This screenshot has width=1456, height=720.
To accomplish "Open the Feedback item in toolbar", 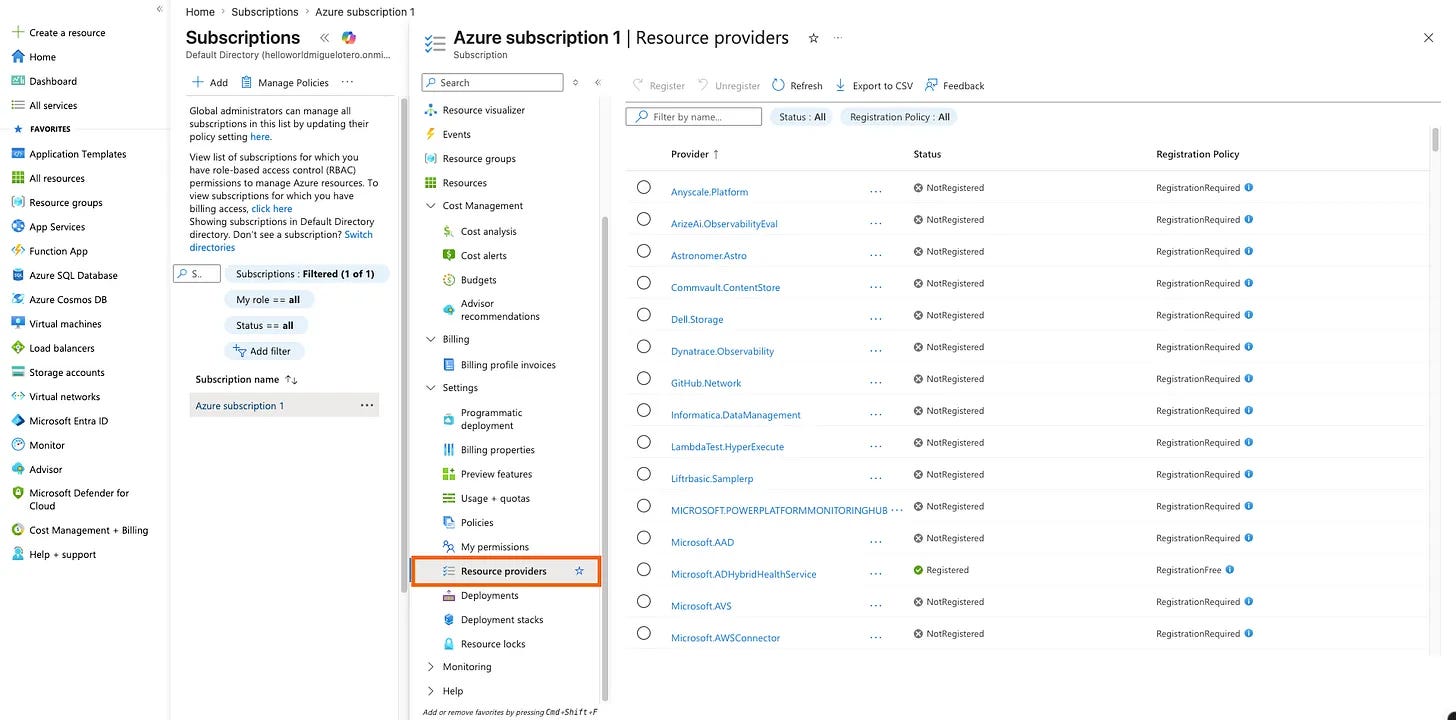I will (x=955, y=86).
